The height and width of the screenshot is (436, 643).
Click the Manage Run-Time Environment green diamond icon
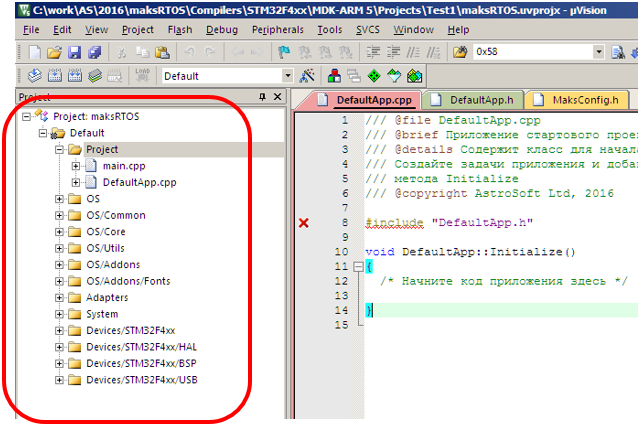pos(374,76)
